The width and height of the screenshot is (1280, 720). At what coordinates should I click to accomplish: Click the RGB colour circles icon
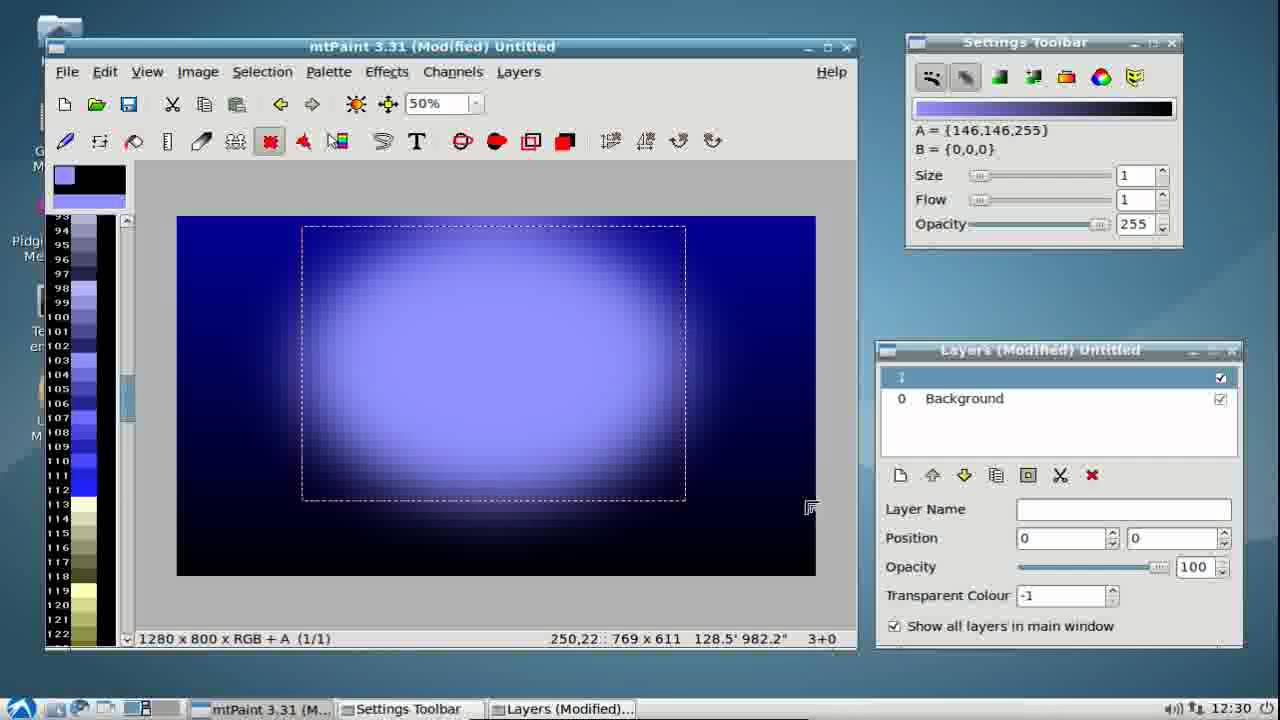1100,77
